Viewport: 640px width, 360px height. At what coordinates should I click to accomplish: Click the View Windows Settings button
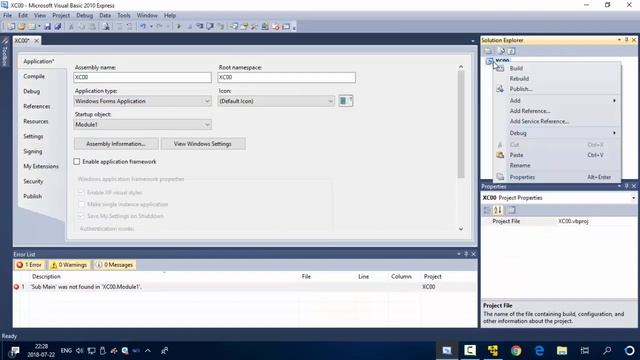(203, 144)
